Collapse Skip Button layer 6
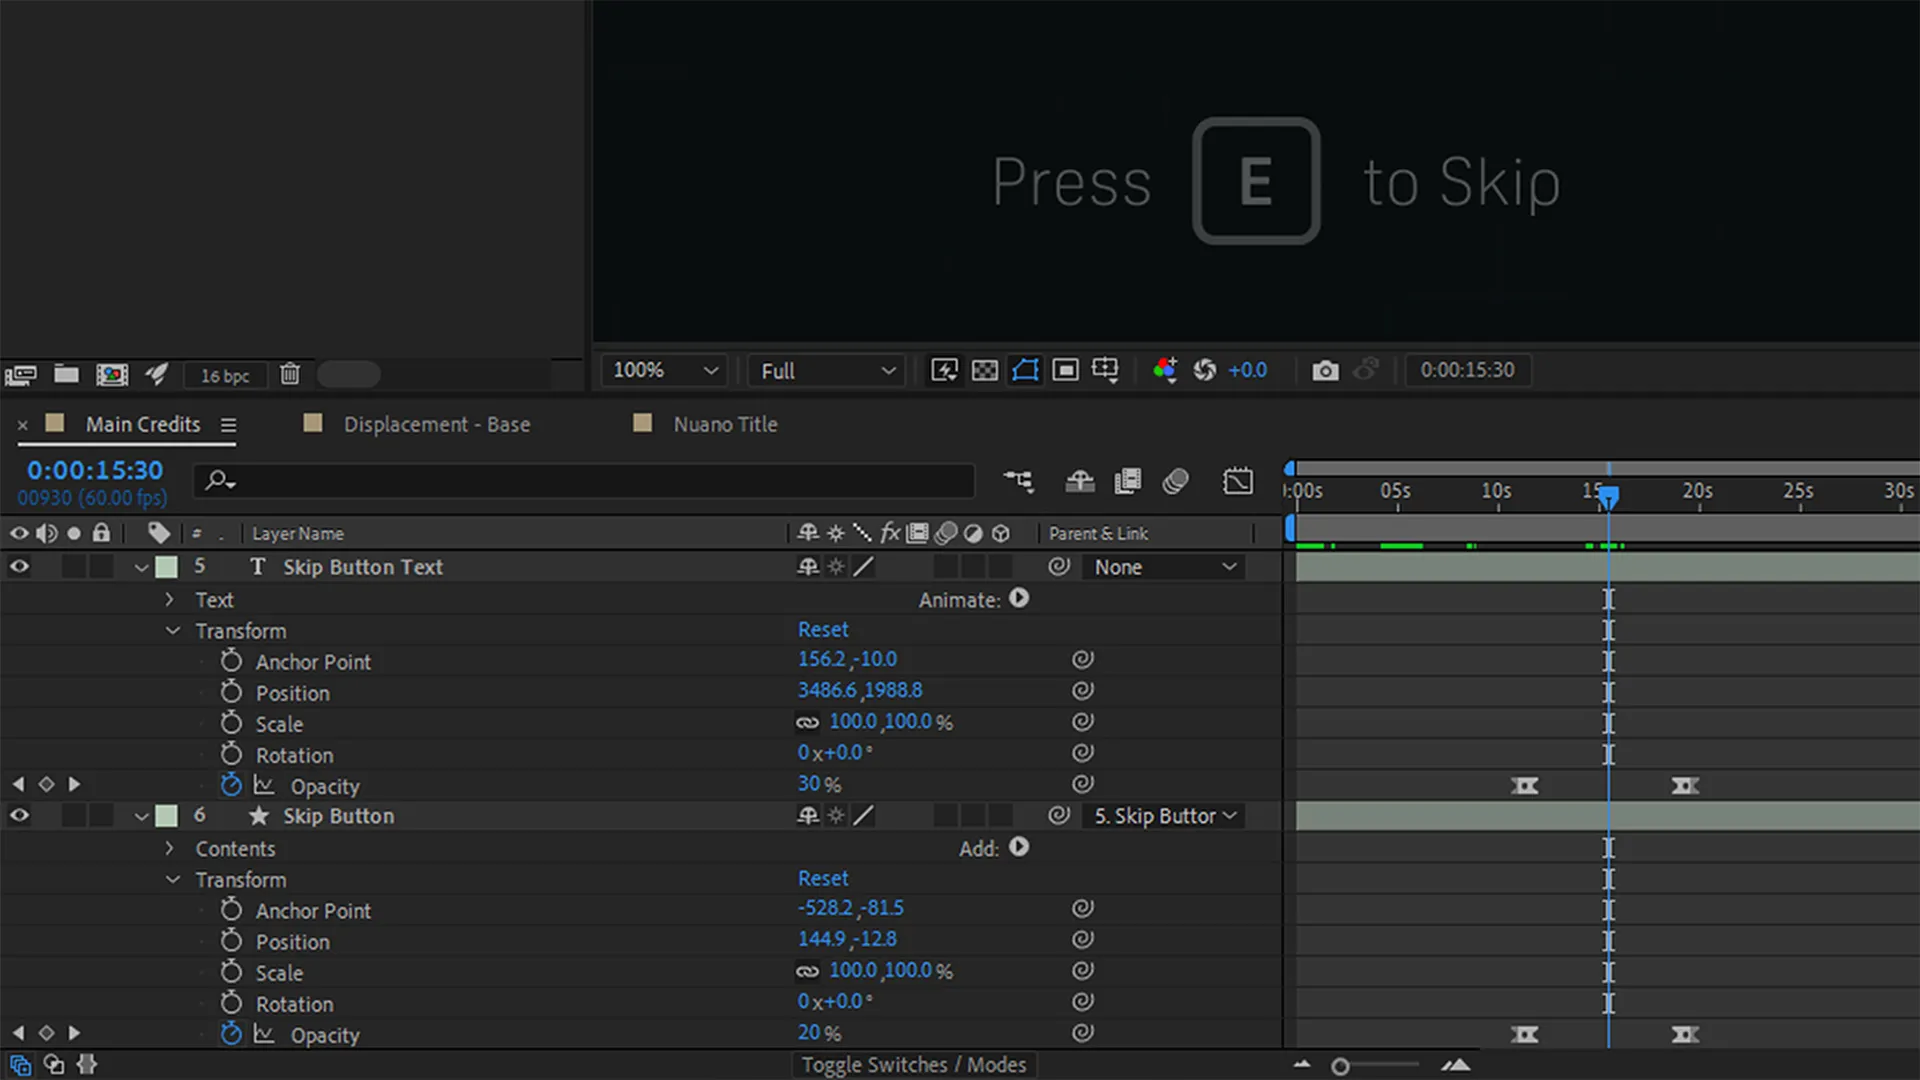Viewport: 1920px width, 1080px height. point(141,816)
